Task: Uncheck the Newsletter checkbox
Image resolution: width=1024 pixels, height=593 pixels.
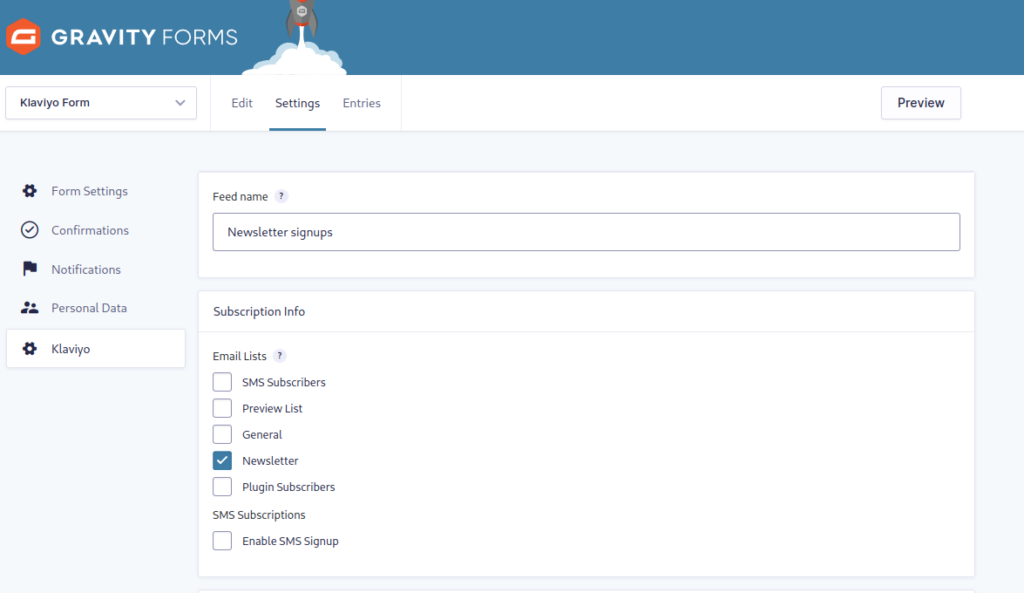Action: [222, 460]
